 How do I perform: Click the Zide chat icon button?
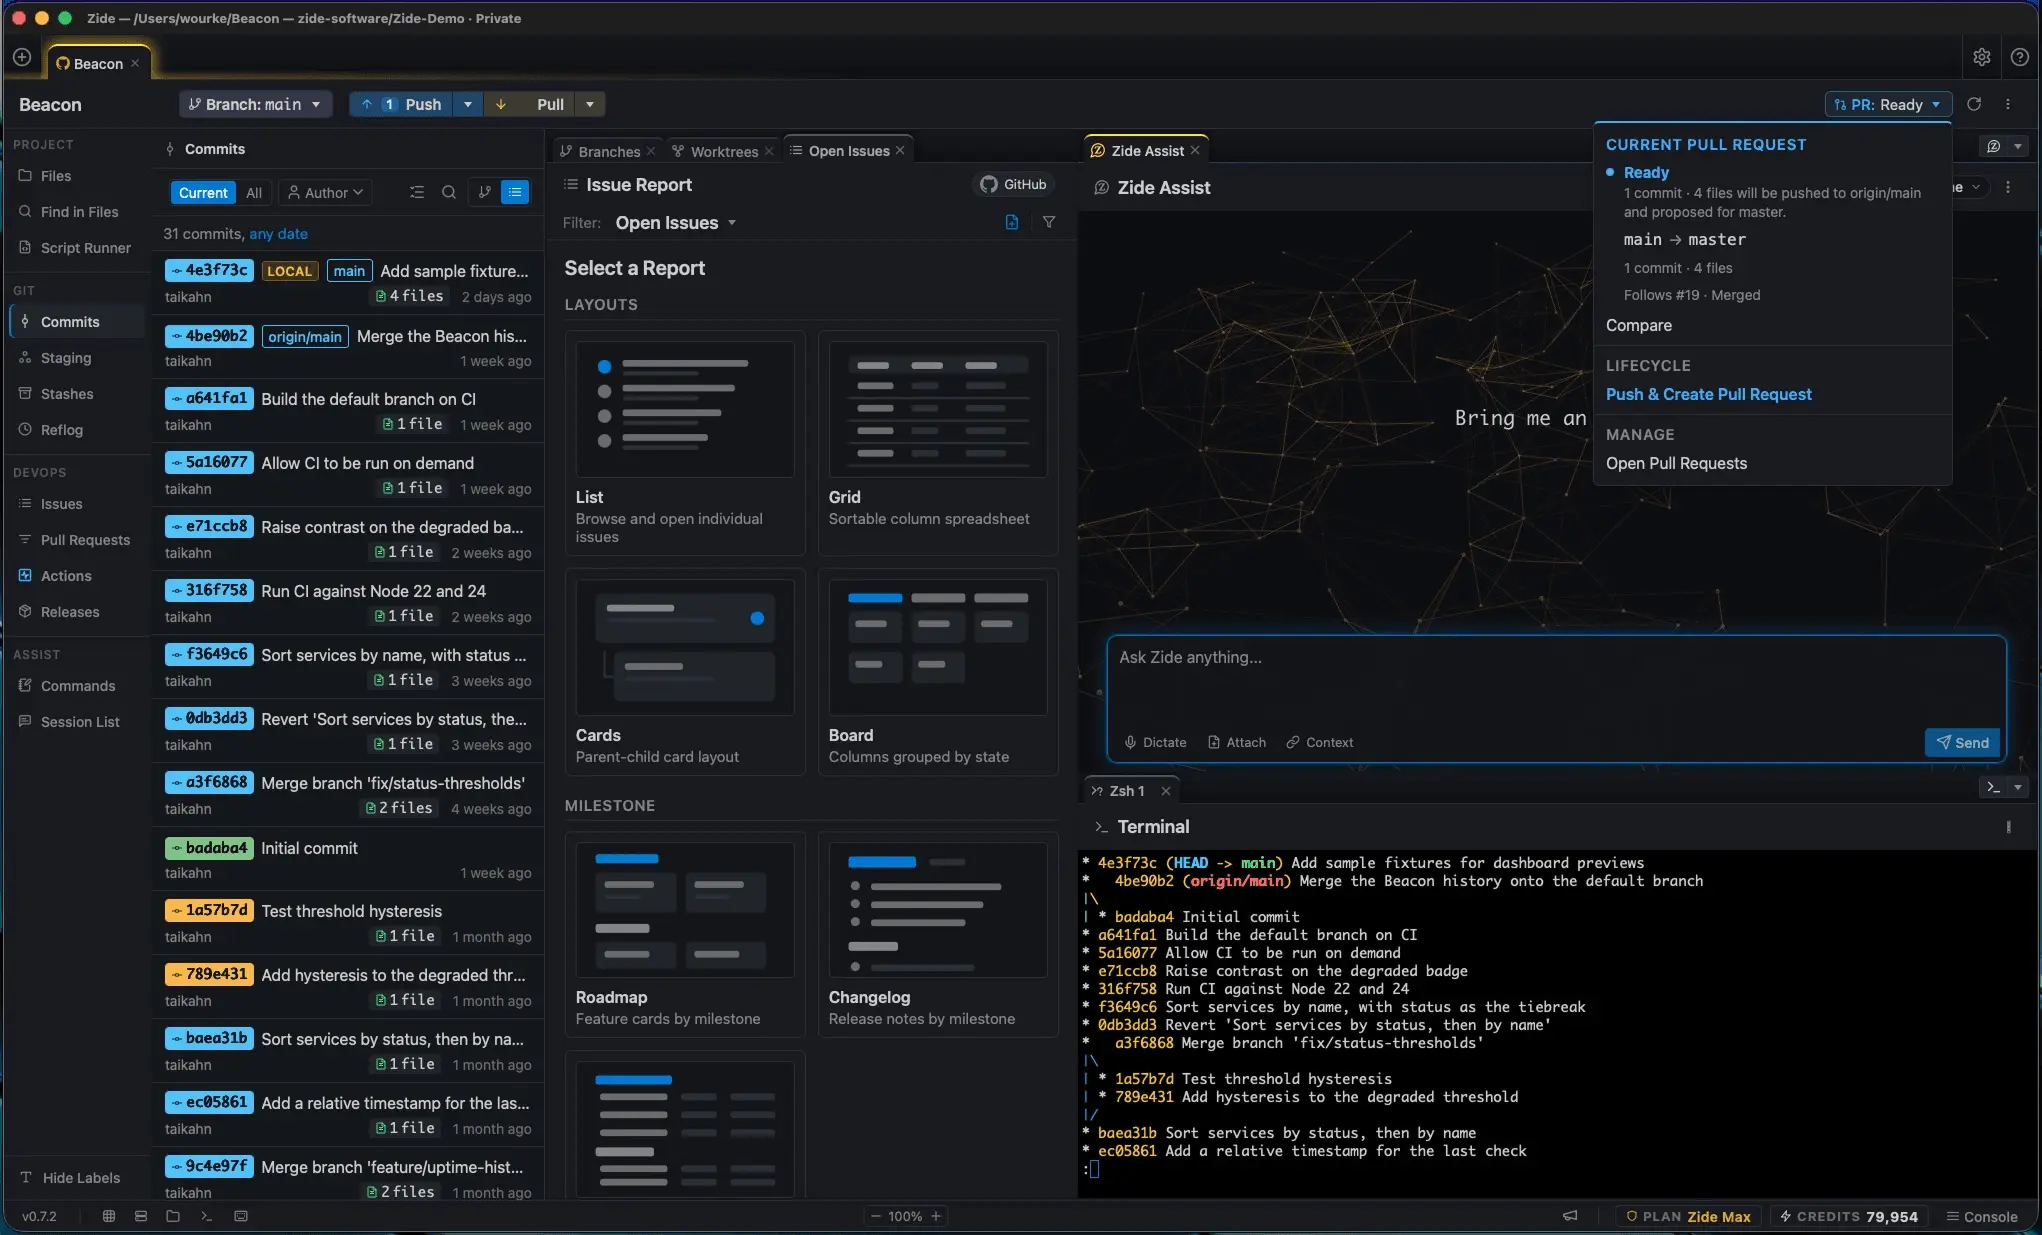pyautogui.click(x=1993, y=146)
